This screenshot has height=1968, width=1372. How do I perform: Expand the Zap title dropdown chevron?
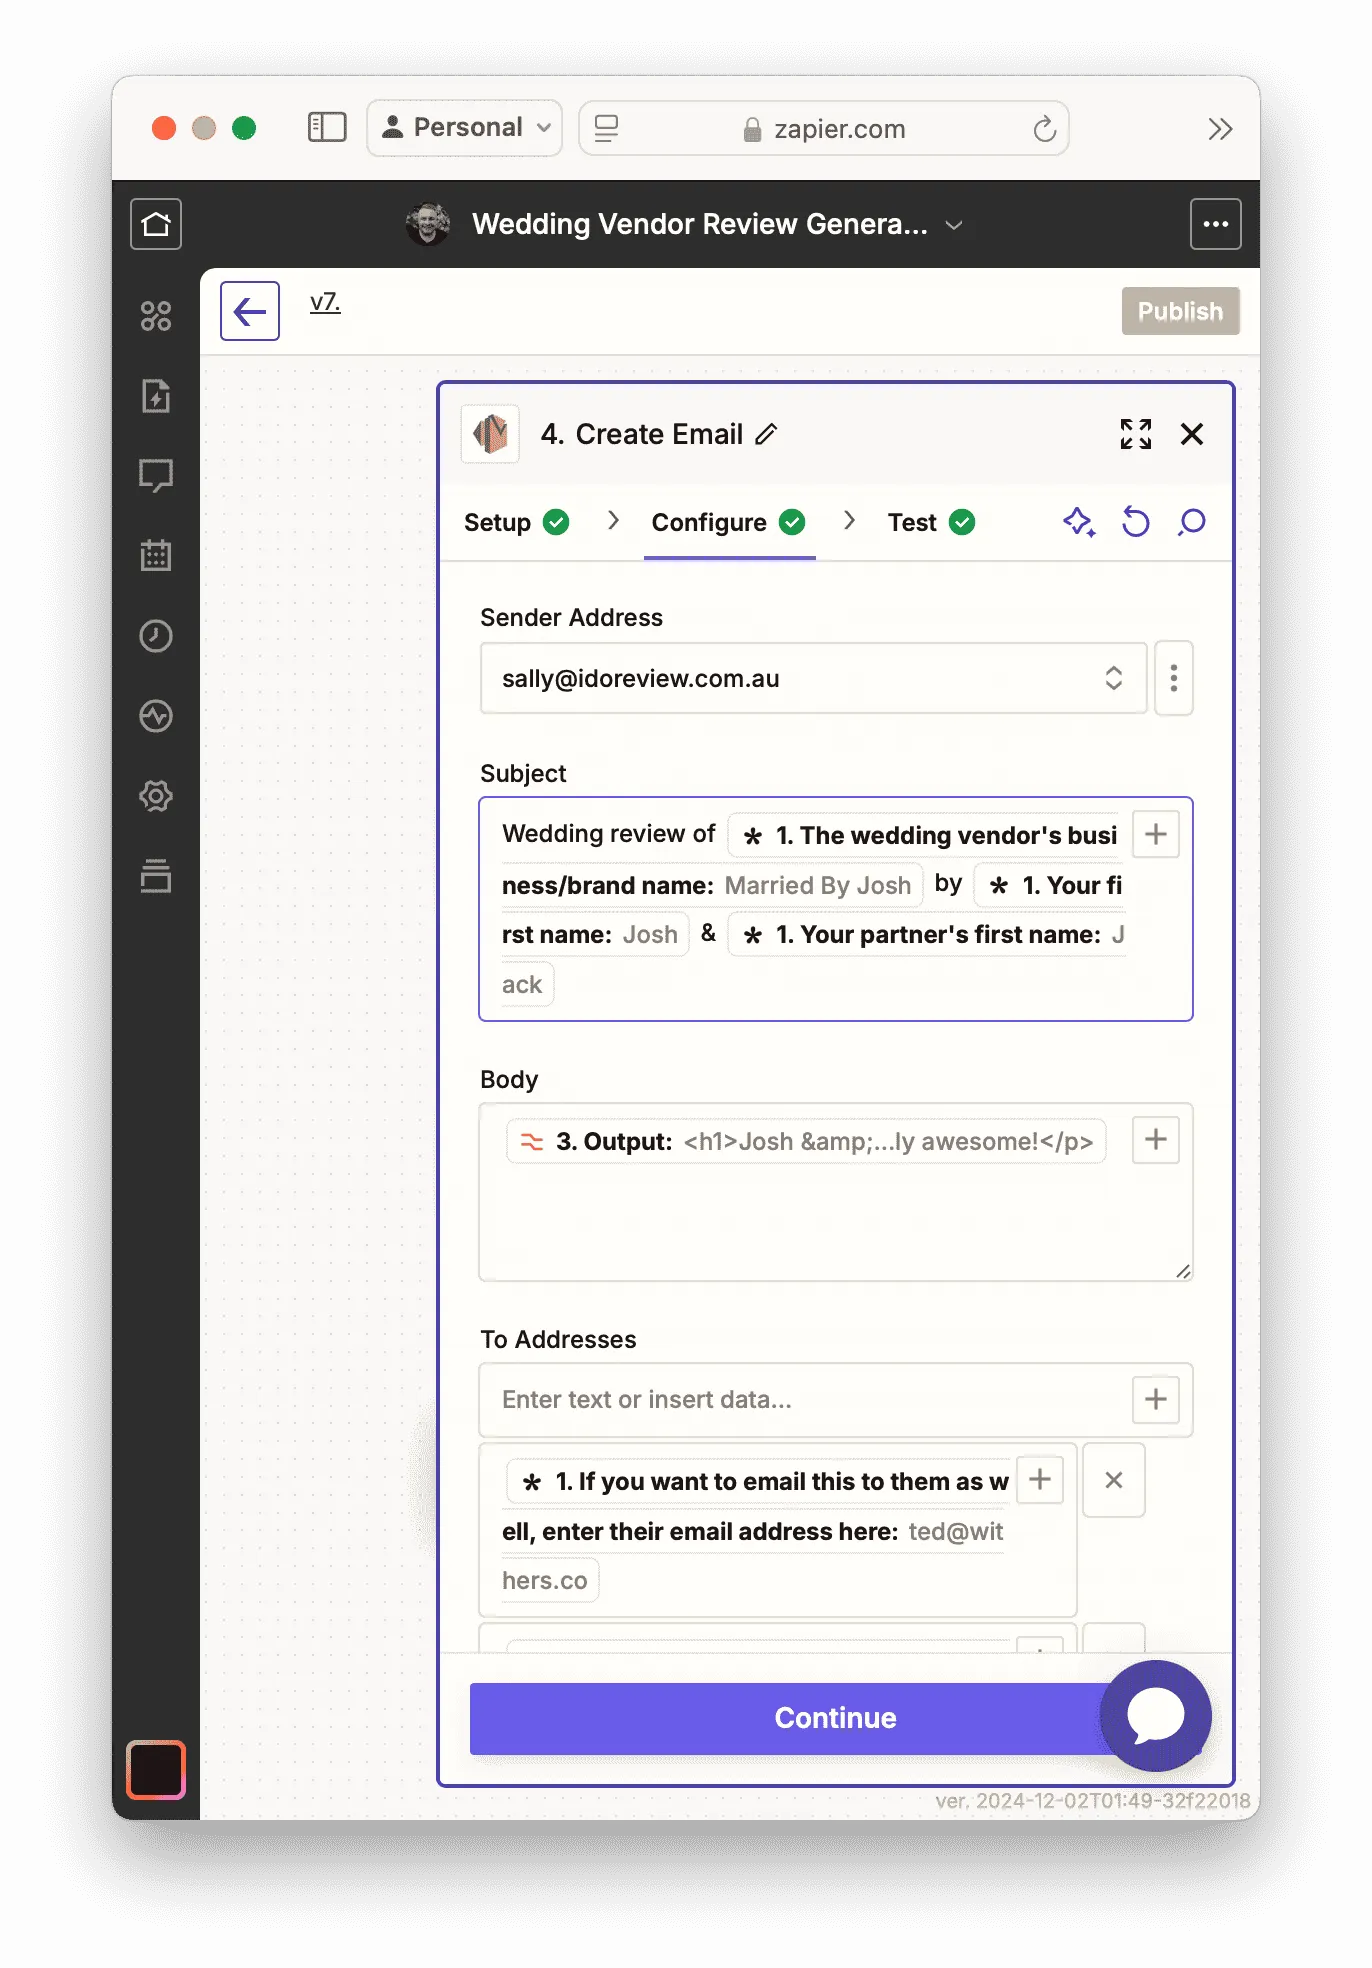tap(954, 225)
